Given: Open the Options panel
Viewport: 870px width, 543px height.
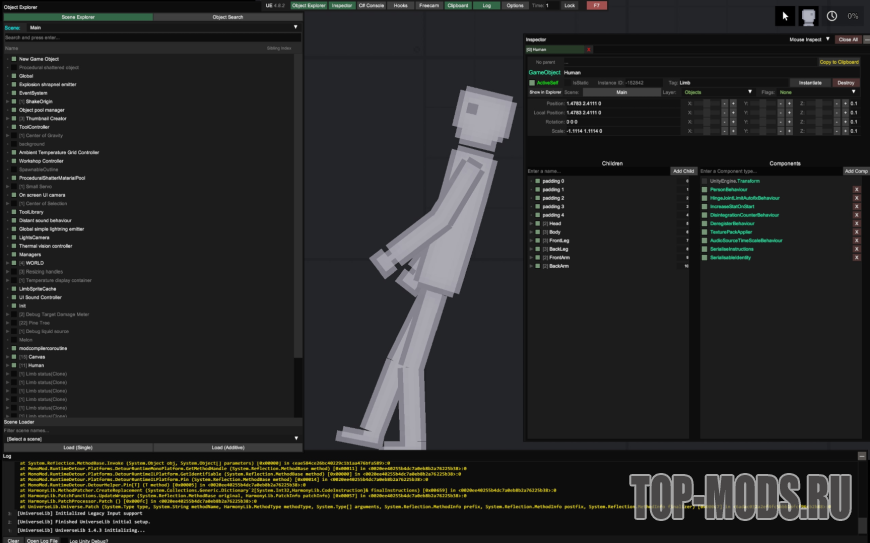Looking at the screenshot, I should 515,6.
